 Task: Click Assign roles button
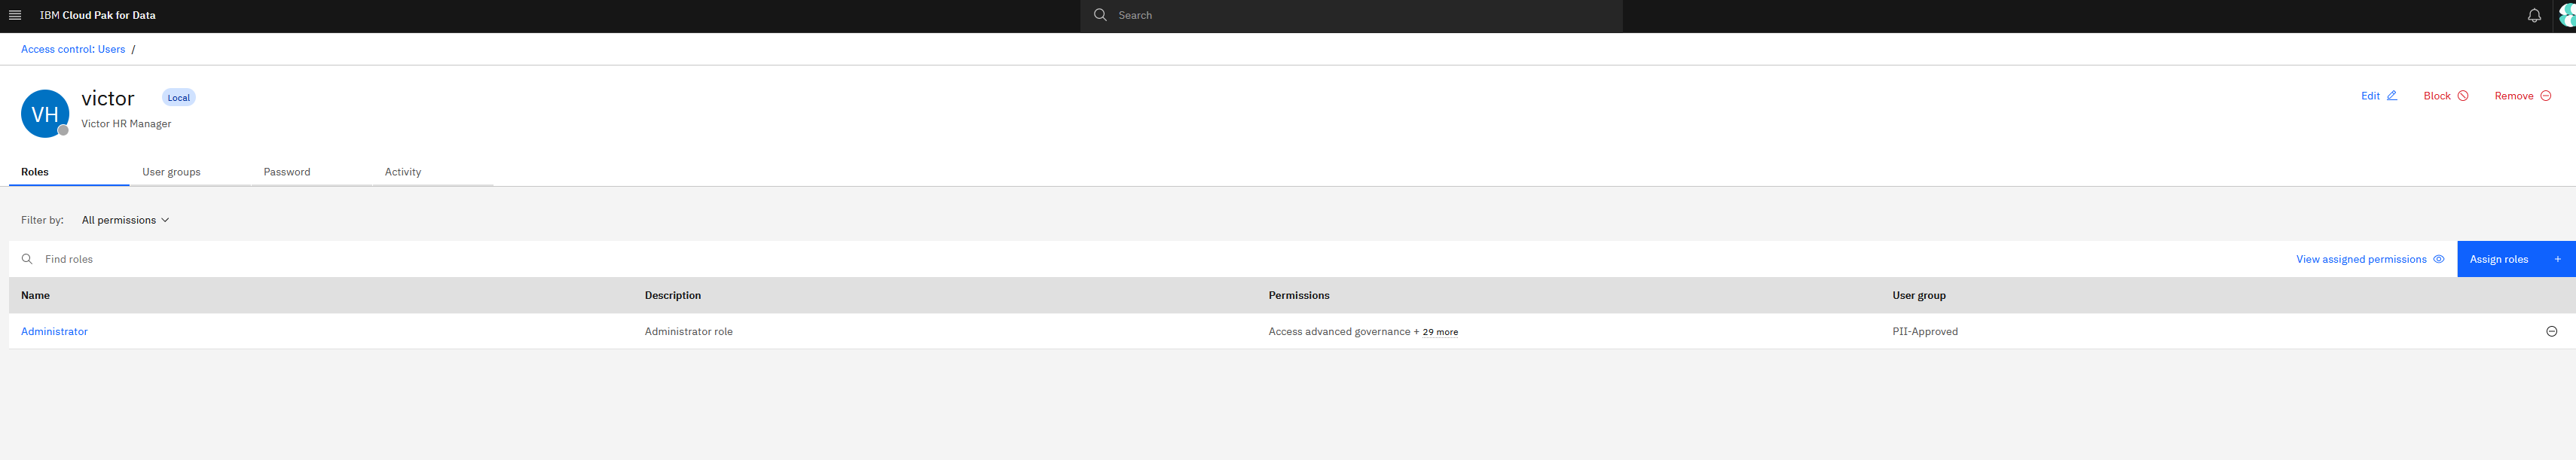coord(2514,259)
